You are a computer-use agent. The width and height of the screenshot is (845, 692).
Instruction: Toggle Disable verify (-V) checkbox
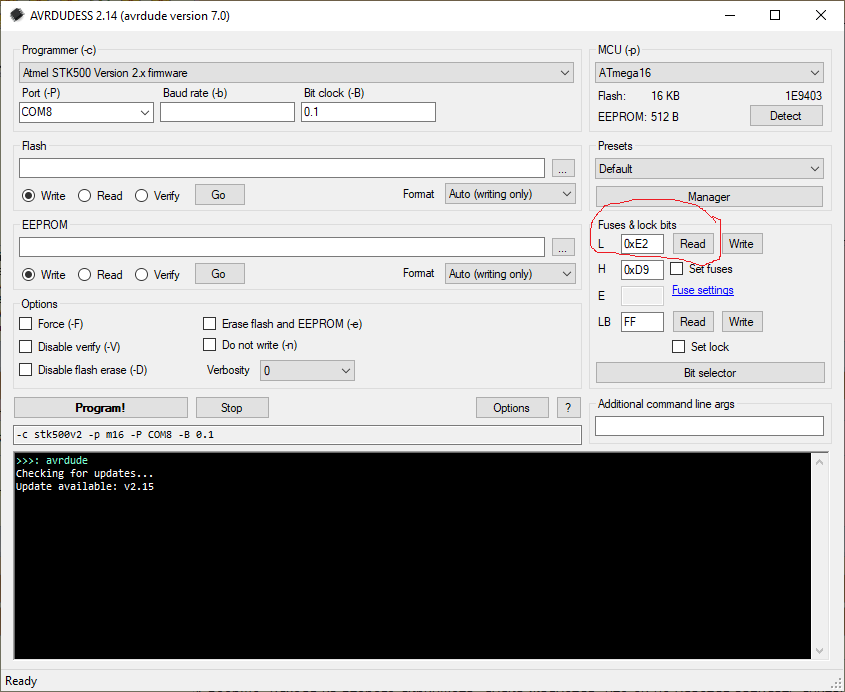click(26, 347)
